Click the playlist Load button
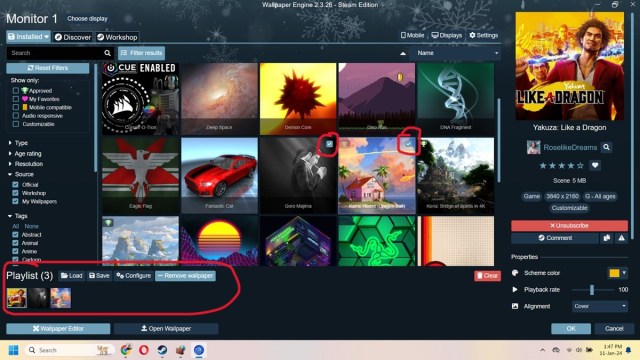The width and height of the screenshot is (640, 360). click(x=72, y=276)
